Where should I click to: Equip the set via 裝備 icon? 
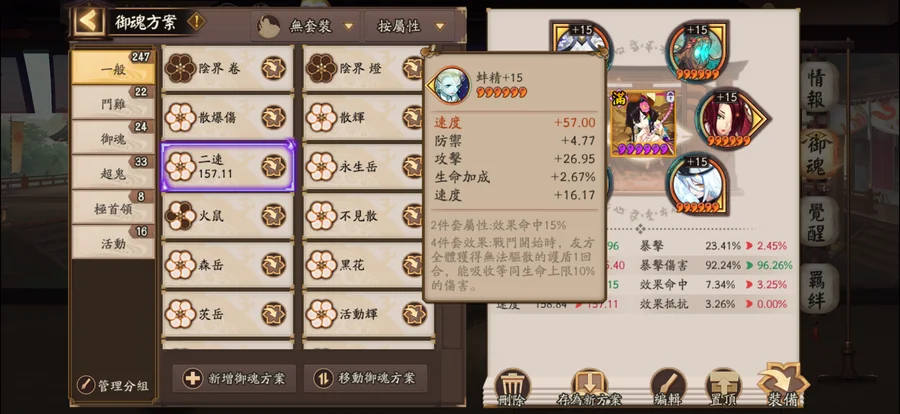pyautogui.click(x=783, y=385)
